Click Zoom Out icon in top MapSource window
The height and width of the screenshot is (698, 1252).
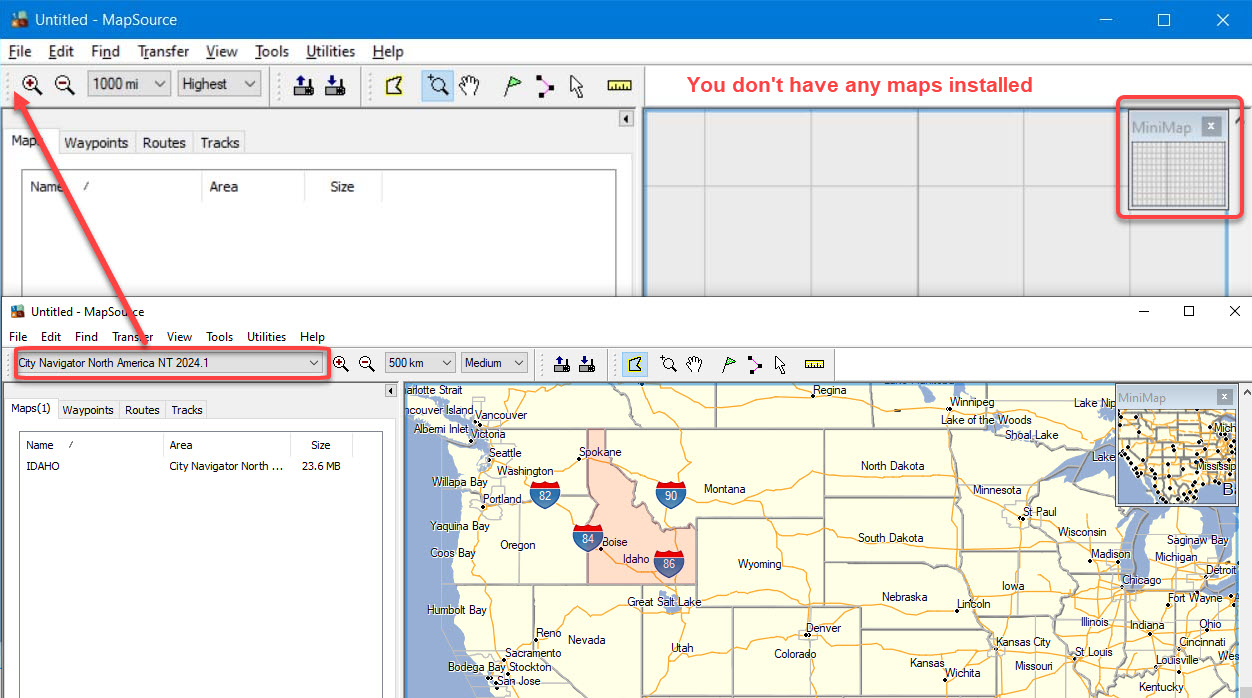(x=64, y=85)
